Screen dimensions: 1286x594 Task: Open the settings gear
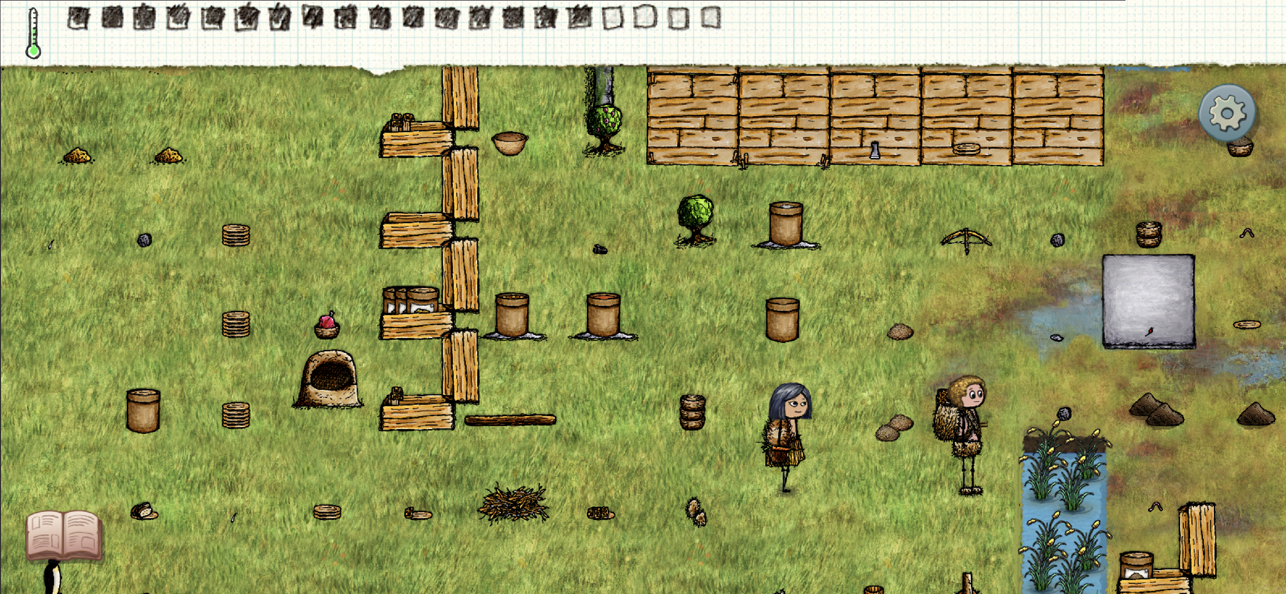(1227, 113)
